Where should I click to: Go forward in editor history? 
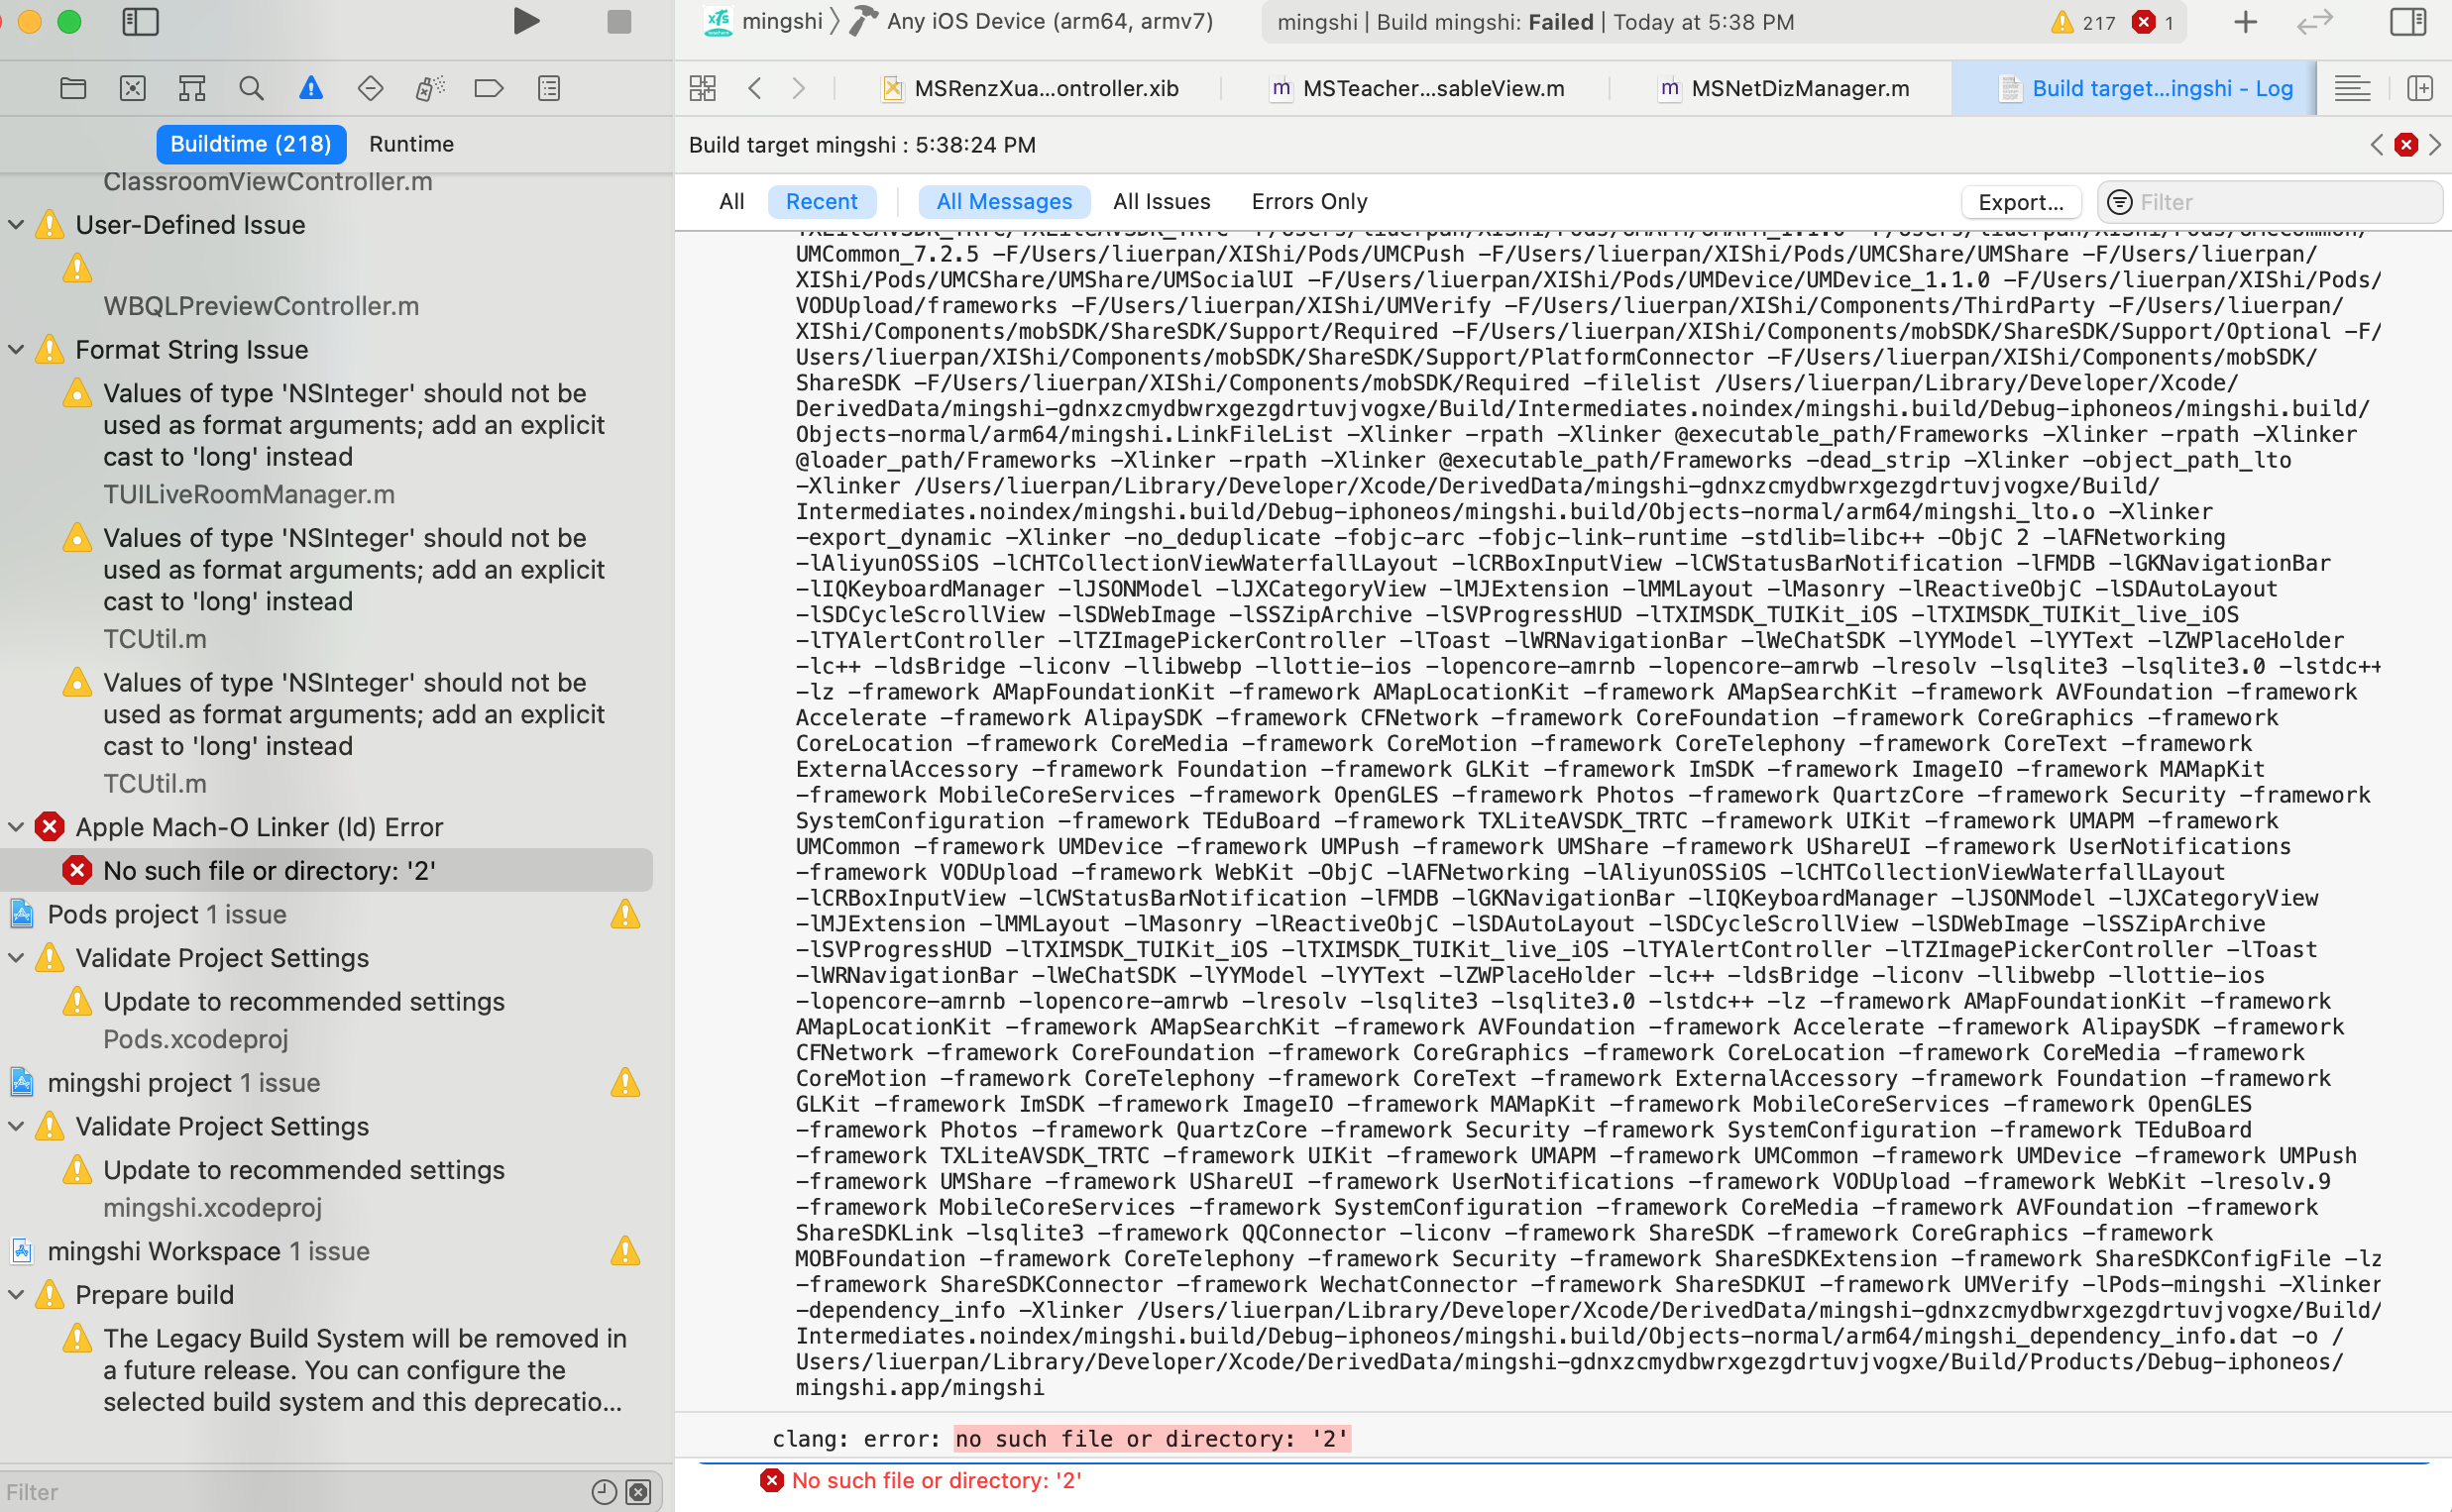(798, 88)
